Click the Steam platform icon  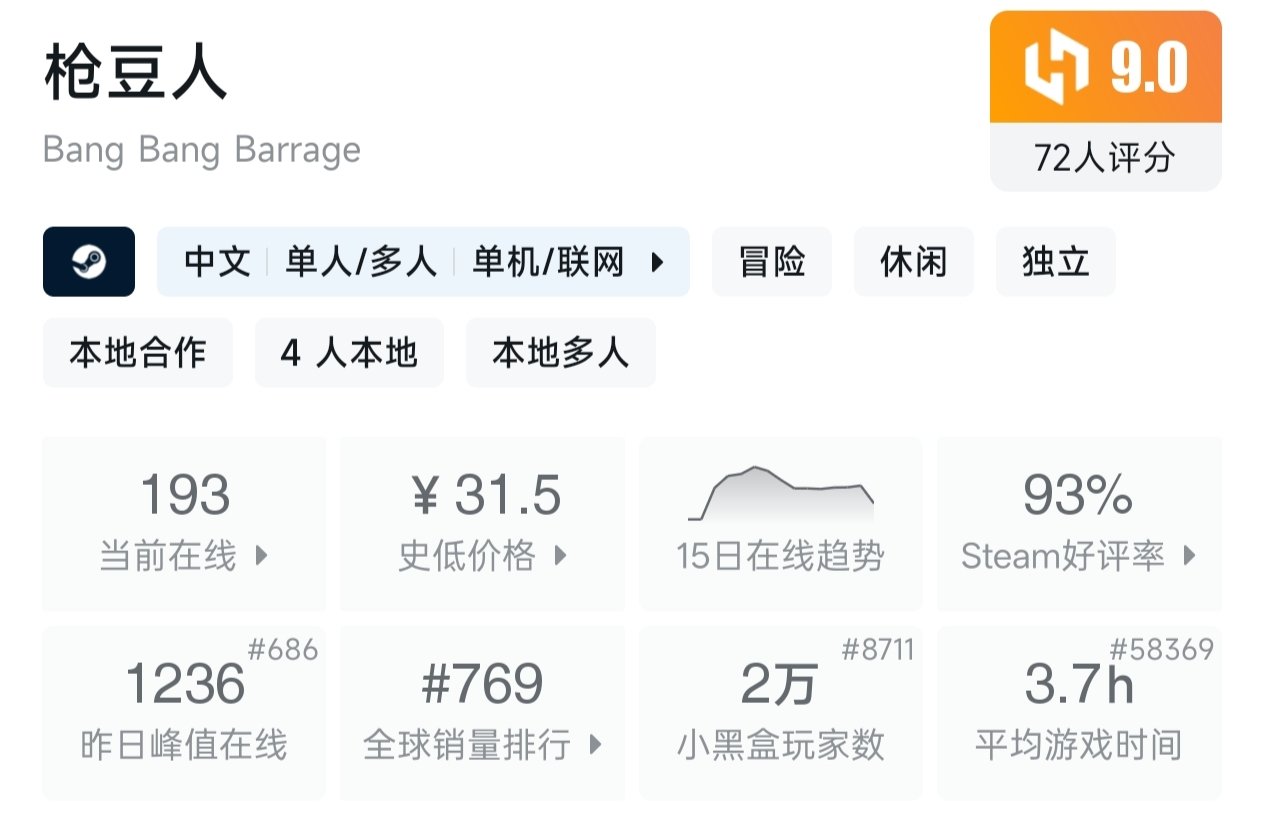click(x=88, y=262)
